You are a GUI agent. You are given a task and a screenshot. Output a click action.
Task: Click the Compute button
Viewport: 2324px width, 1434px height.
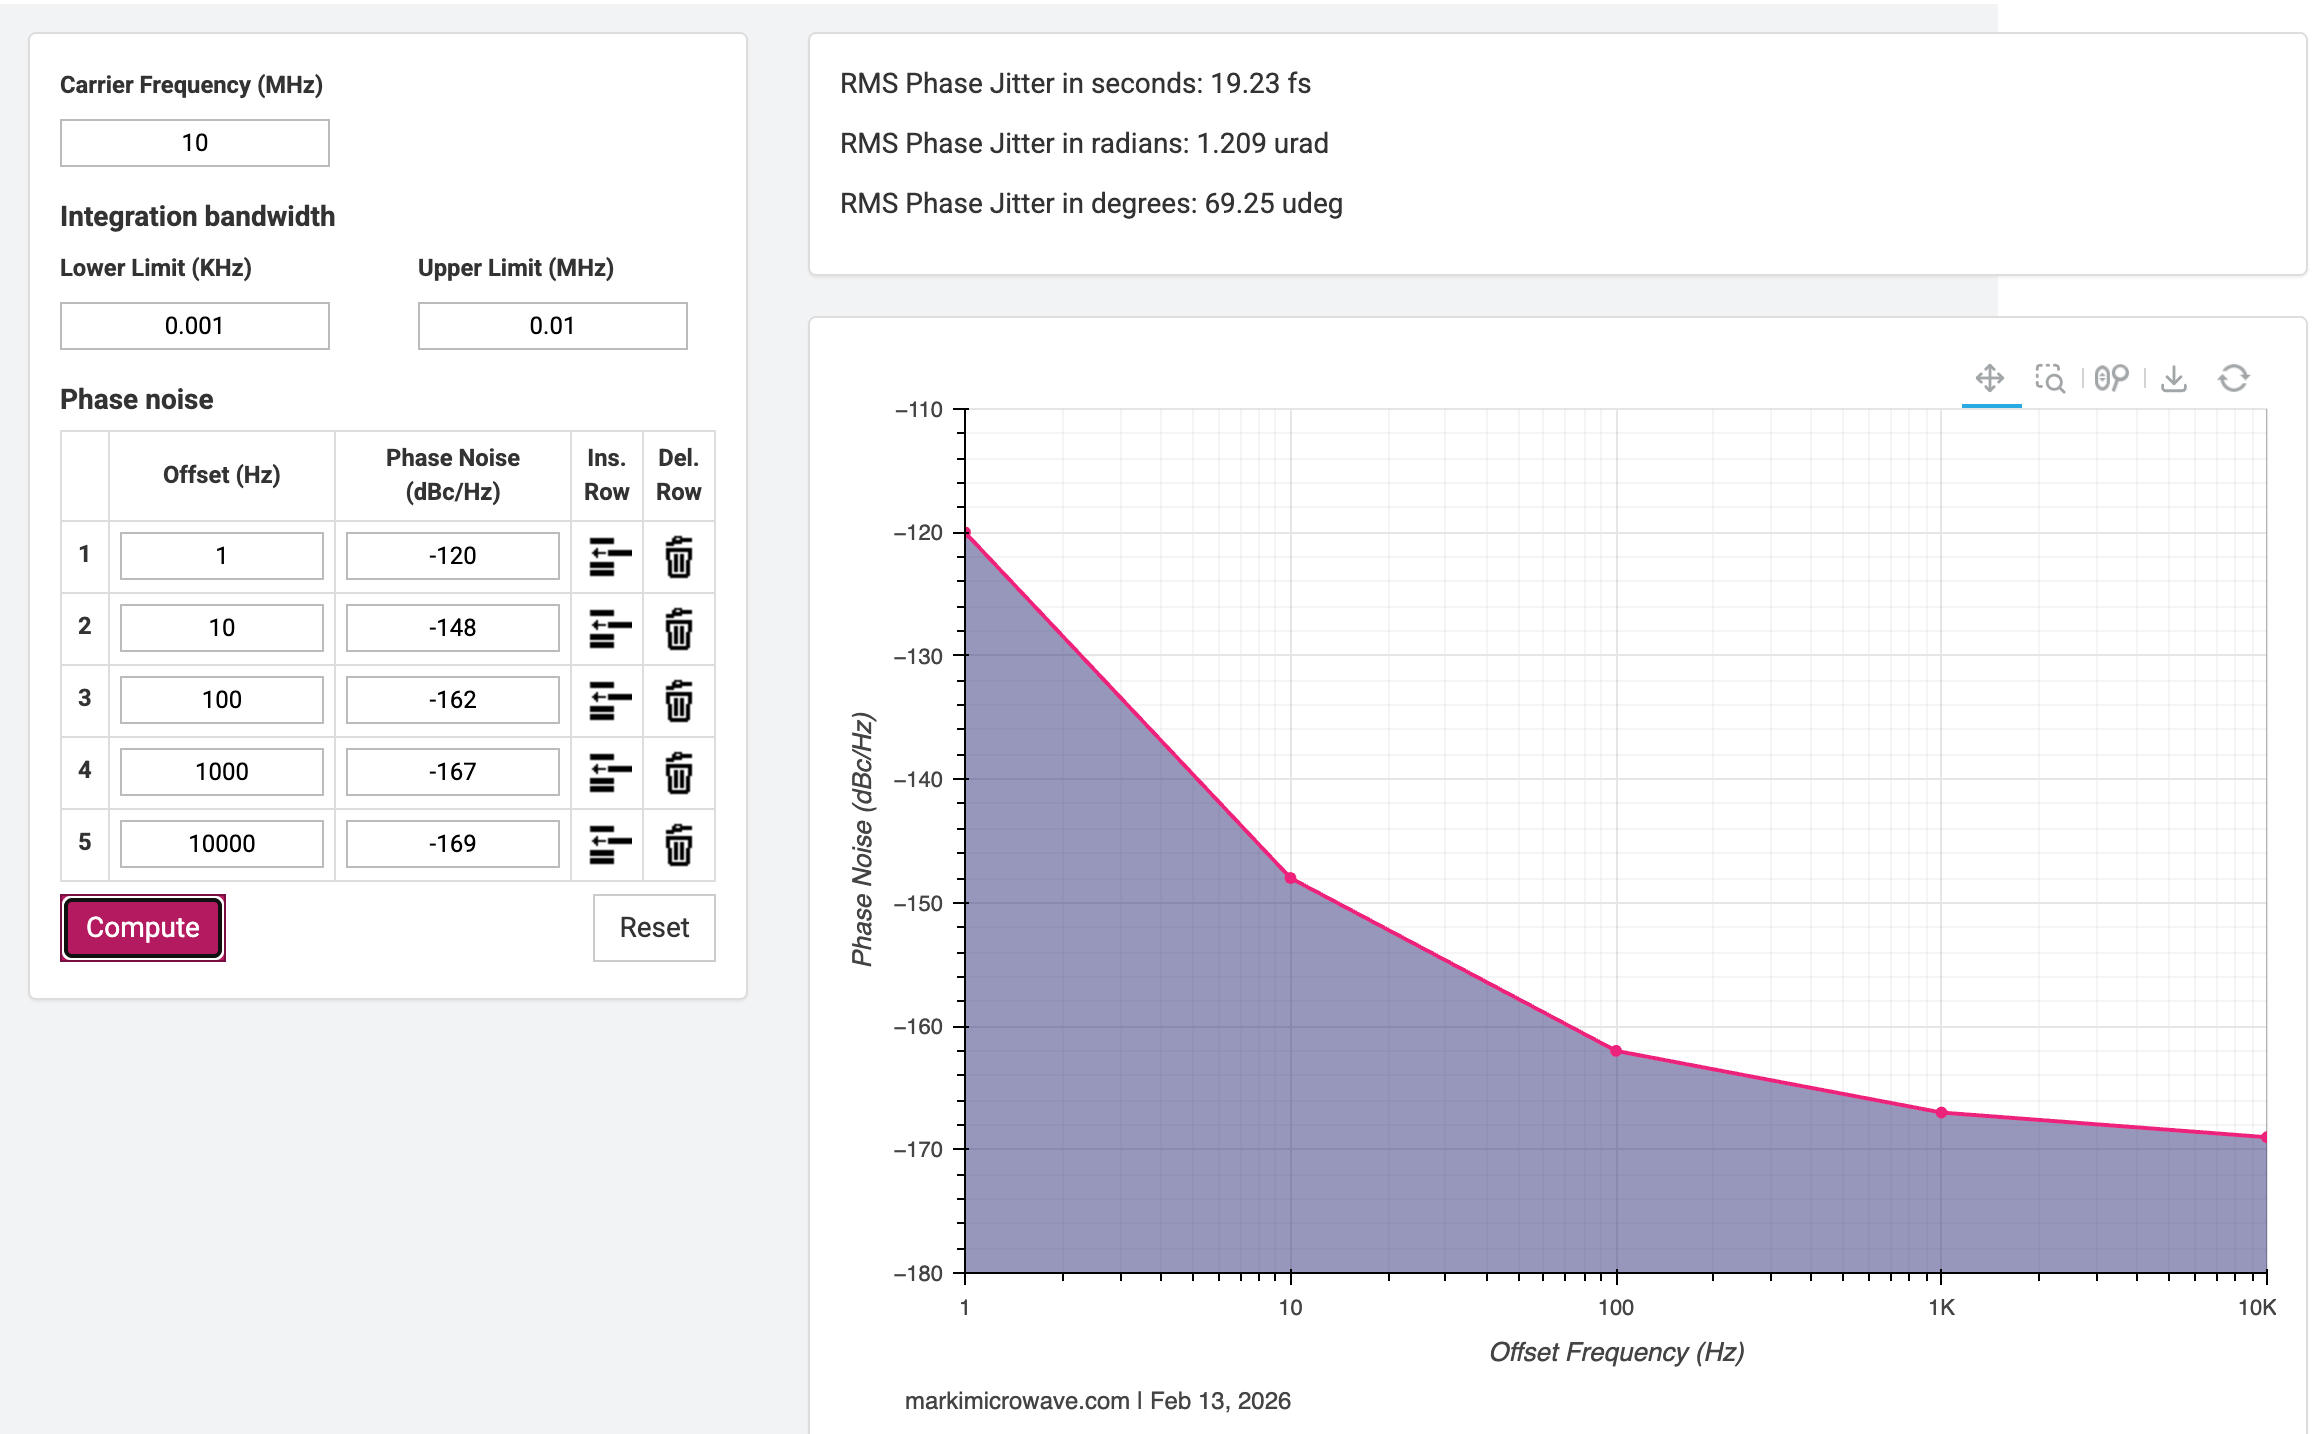143,927
